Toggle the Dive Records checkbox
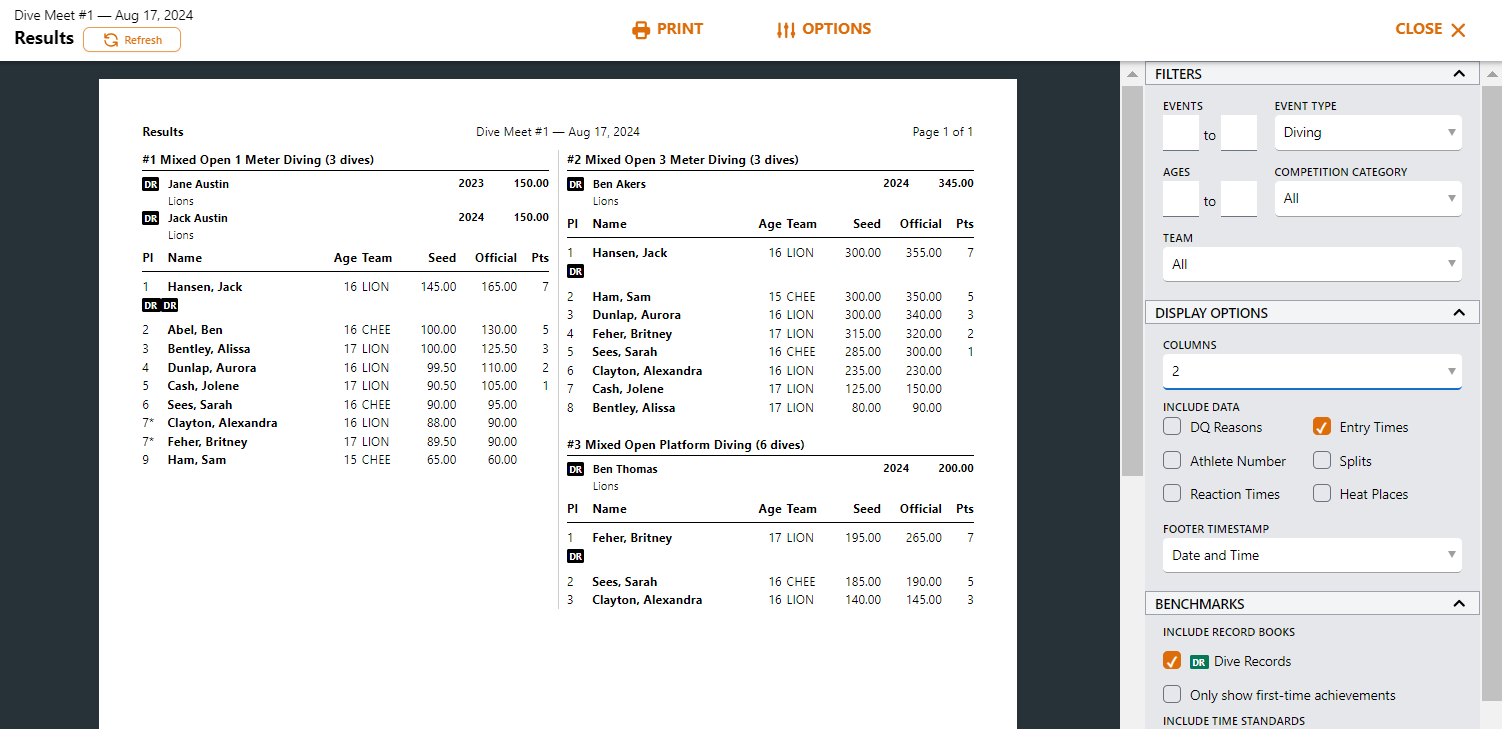The image size is (1502, 729). 1172,662
